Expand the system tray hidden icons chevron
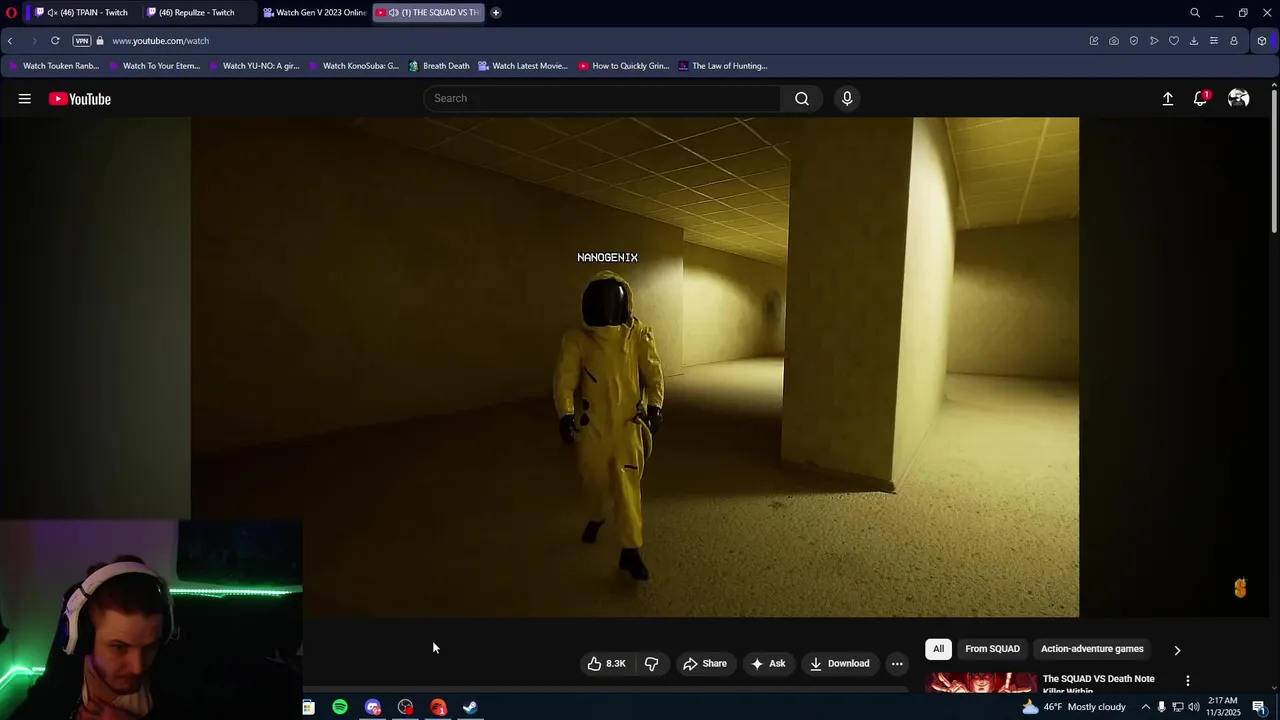The width and height of the screenshot is (1280, 720). 1145,707
